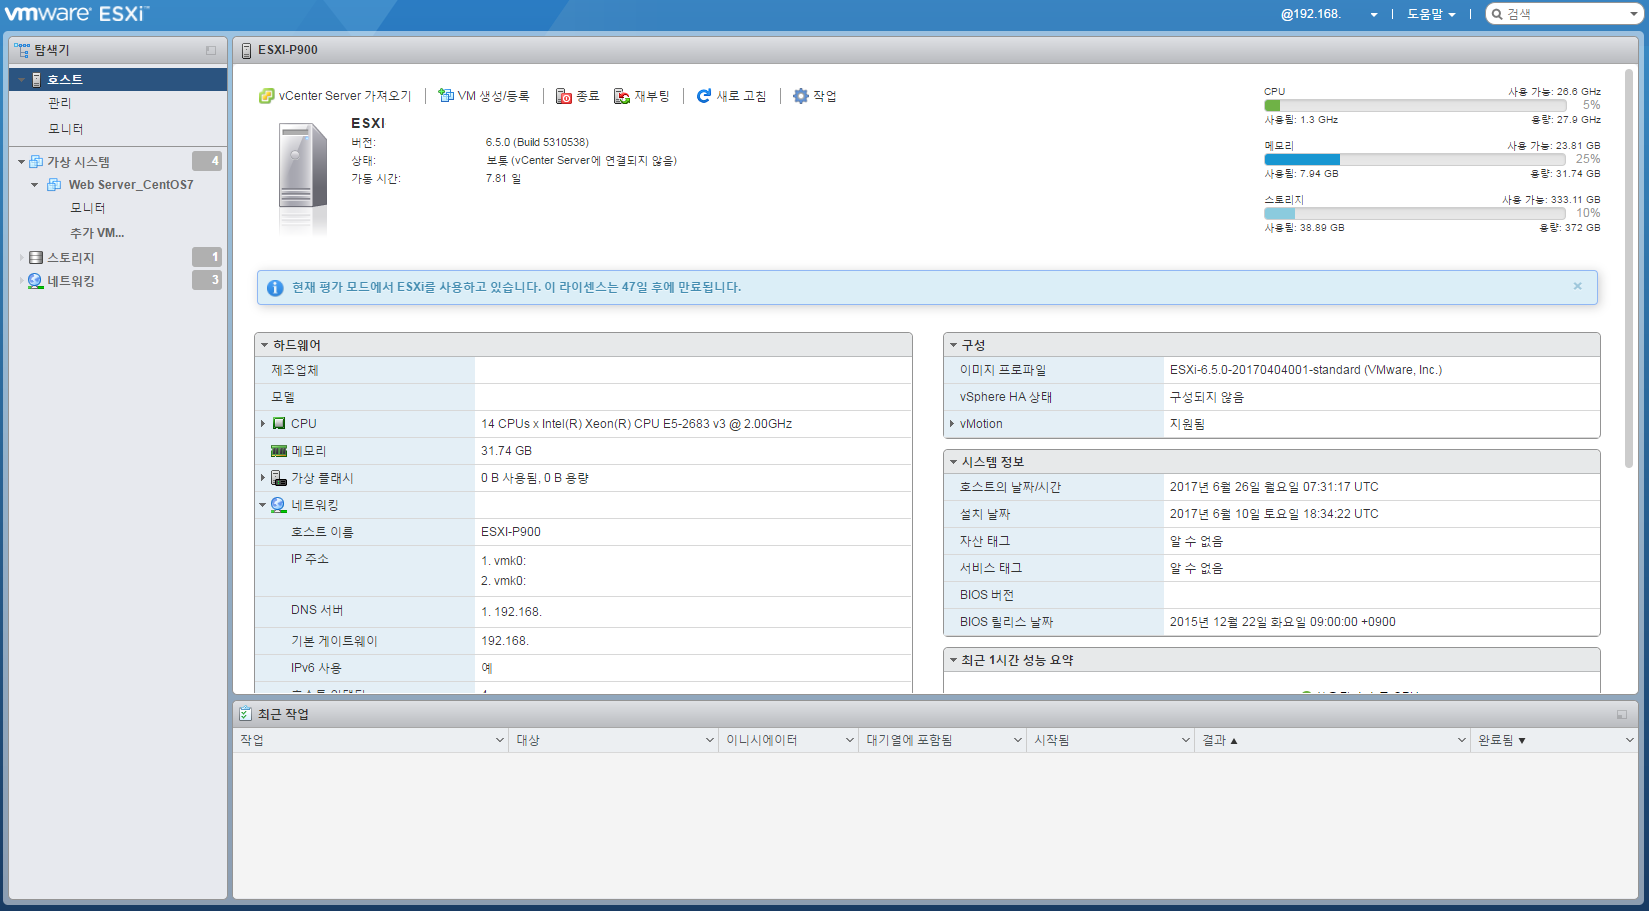Click the main content vertical scrollbar
This screenshot has width=1649, height=911.
[1630, 270]
